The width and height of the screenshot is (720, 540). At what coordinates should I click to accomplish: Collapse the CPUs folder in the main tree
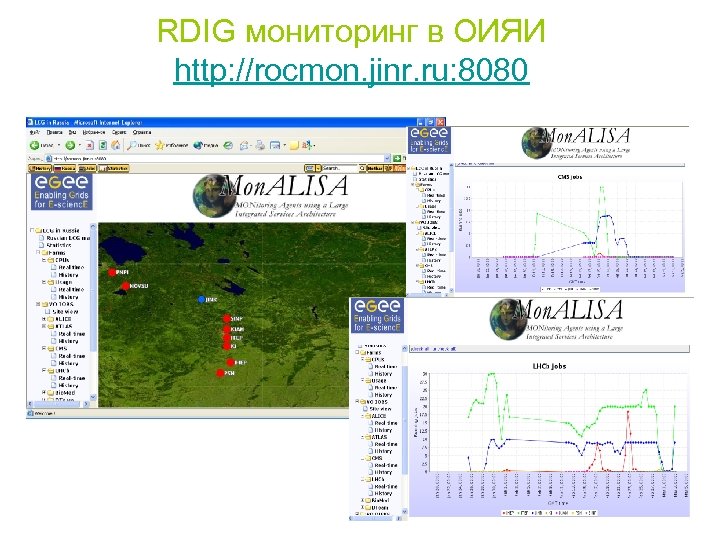tap(44, 260)
